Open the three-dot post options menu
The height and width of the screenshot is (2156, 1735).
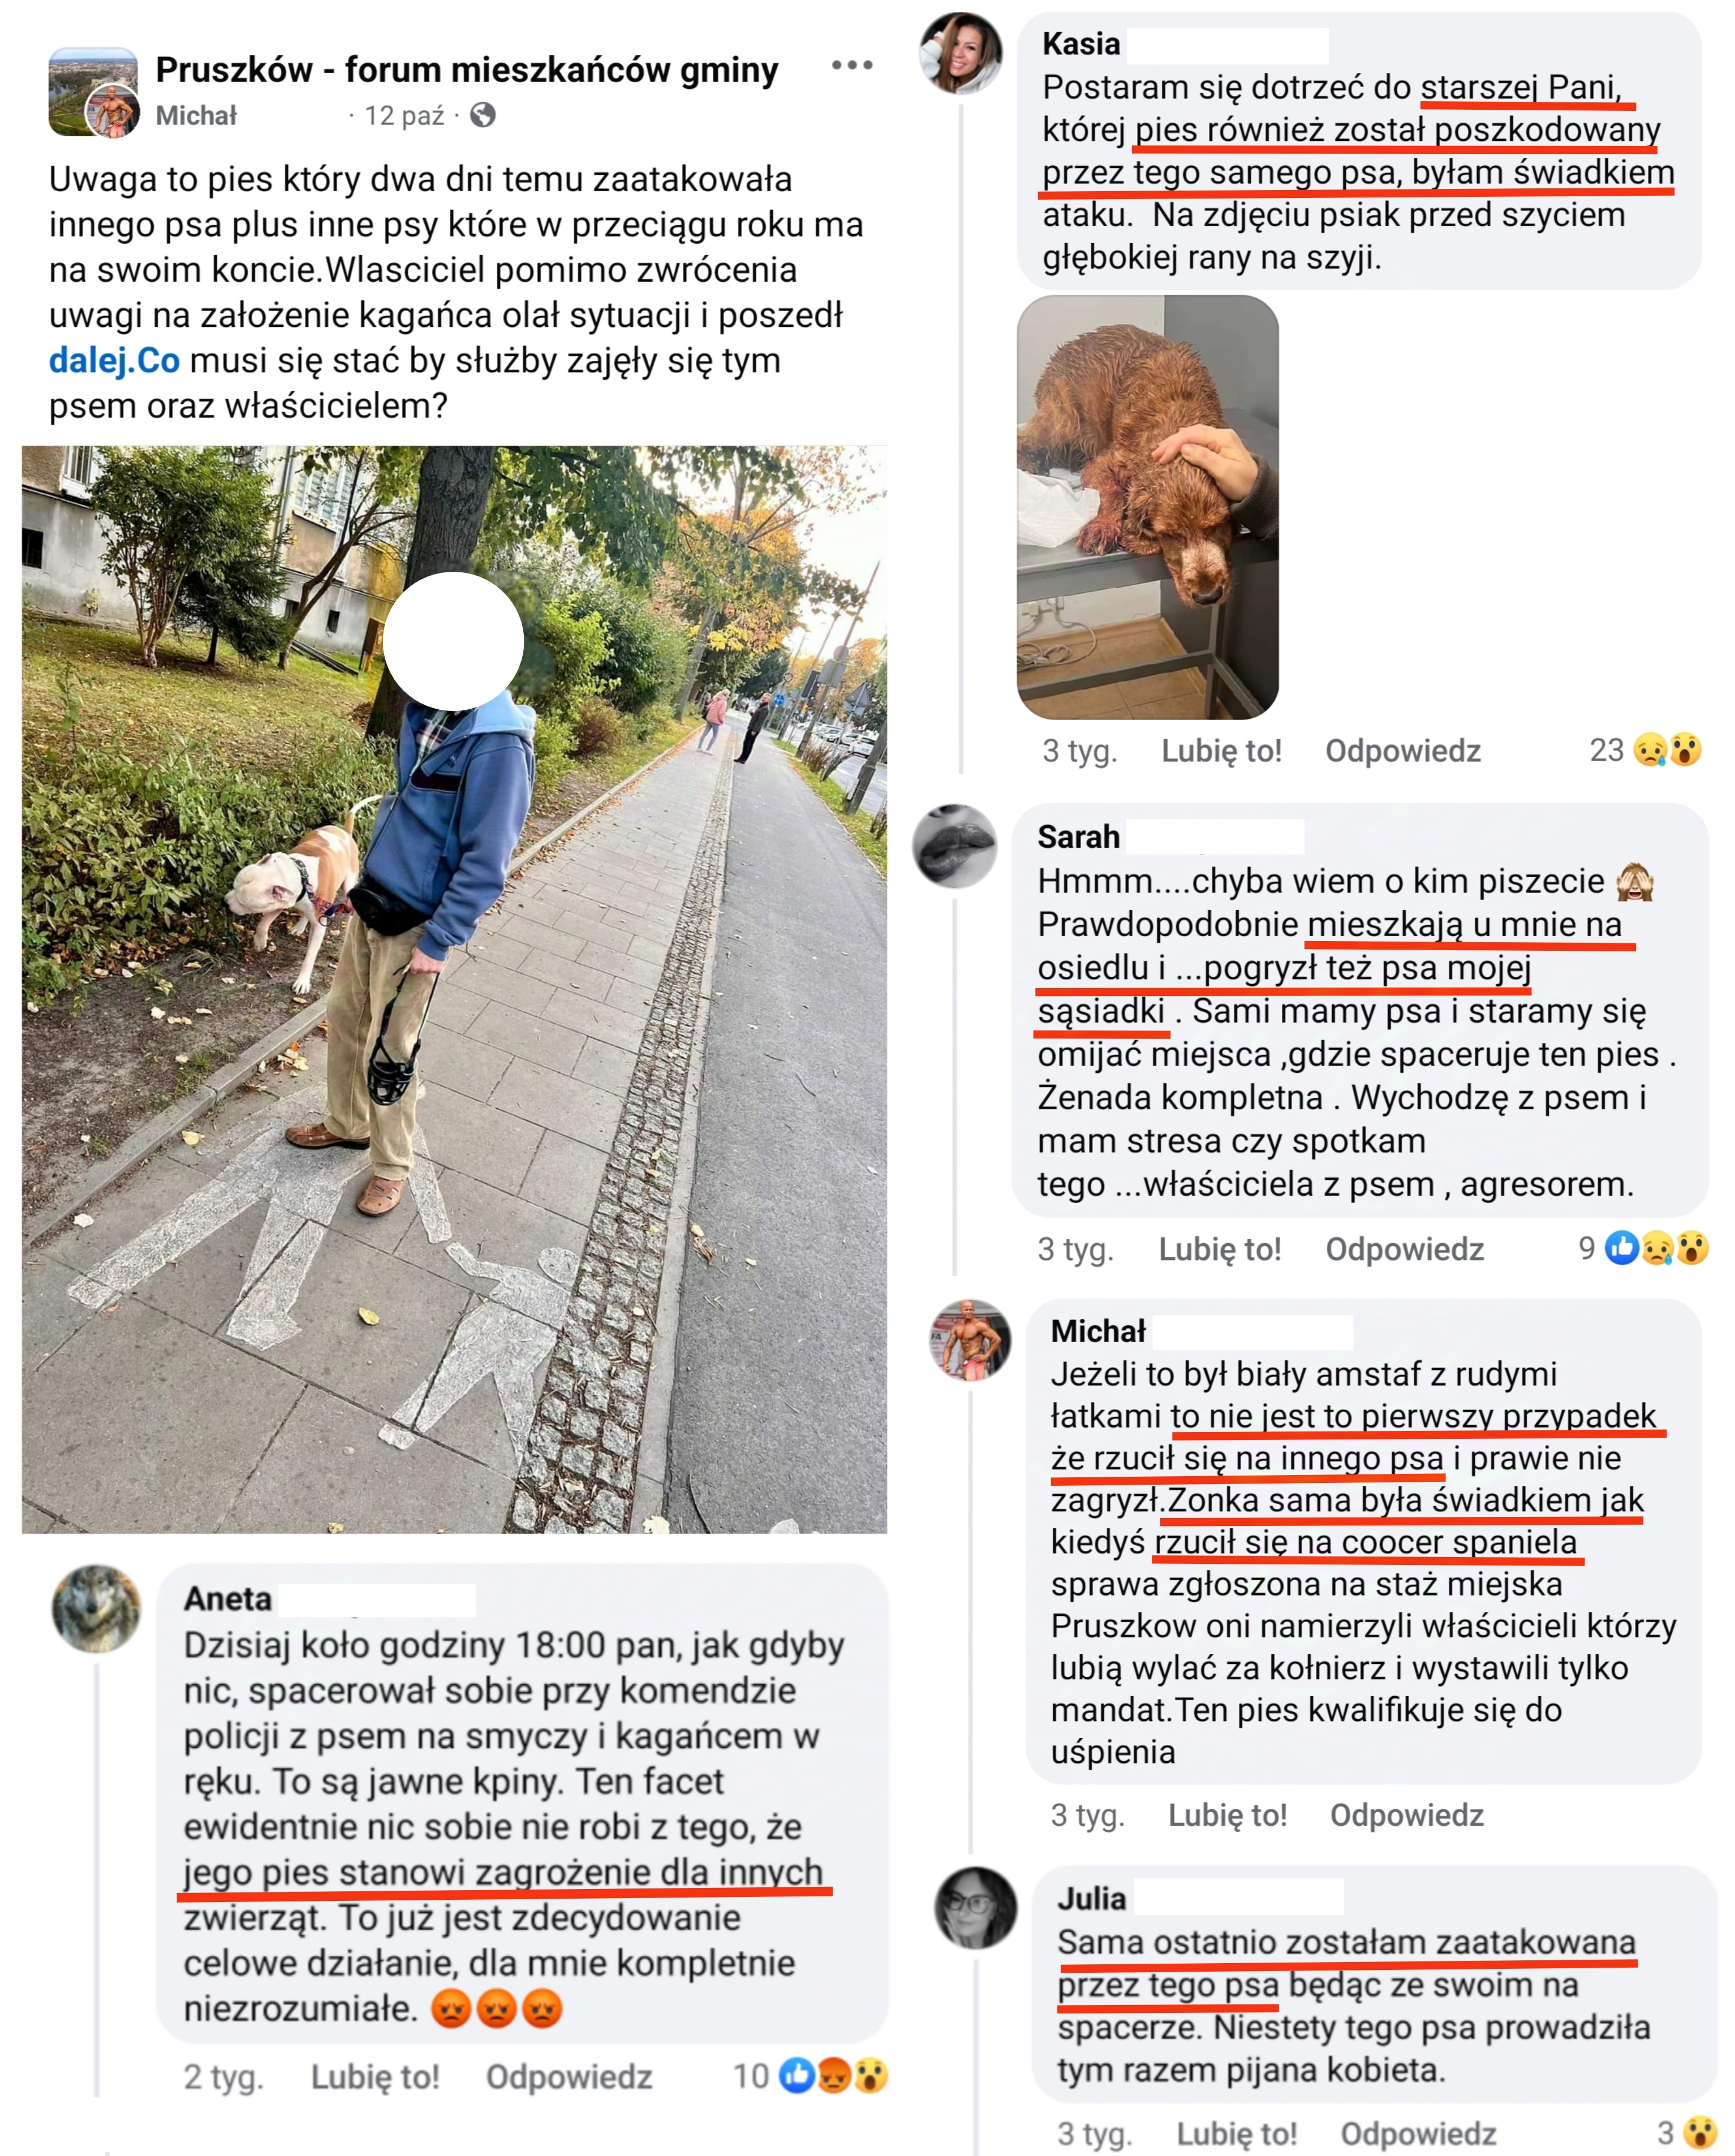click(852, 65)
